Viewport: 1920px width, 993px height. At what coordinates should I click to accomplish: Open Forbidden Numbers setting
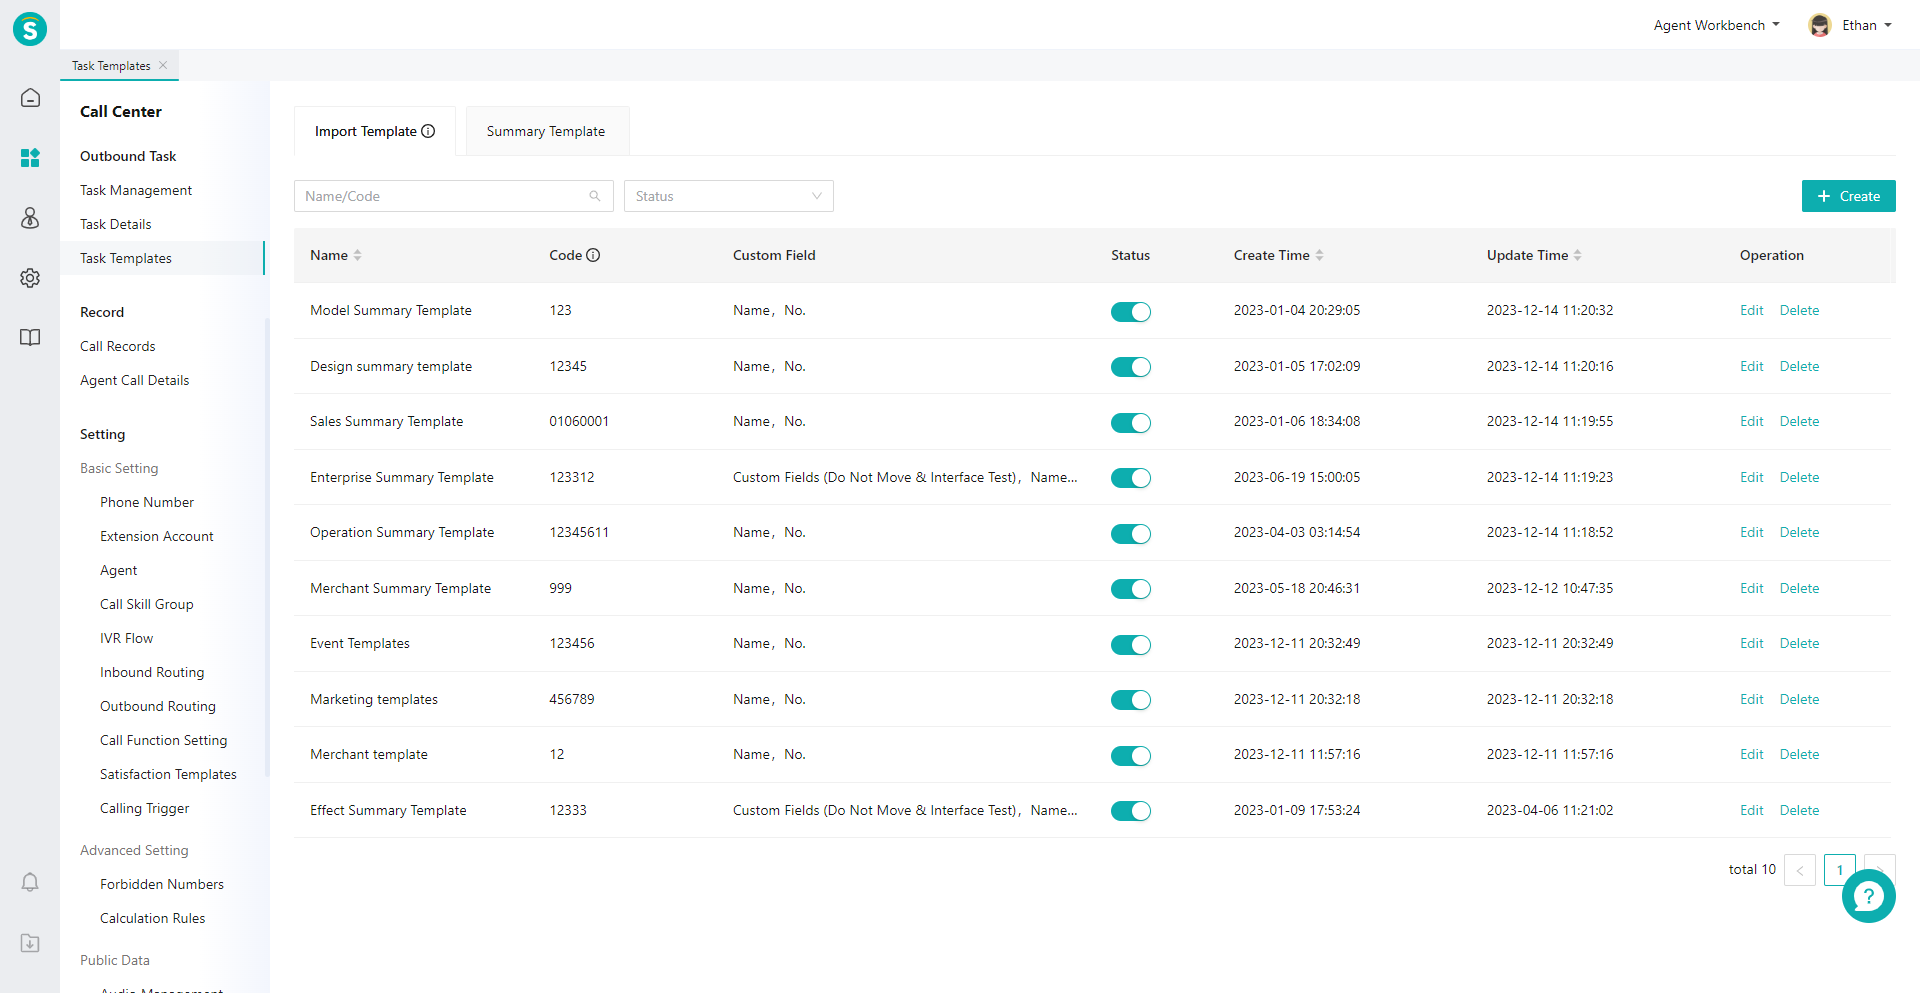pyautogui.click(x=162, y=884)
